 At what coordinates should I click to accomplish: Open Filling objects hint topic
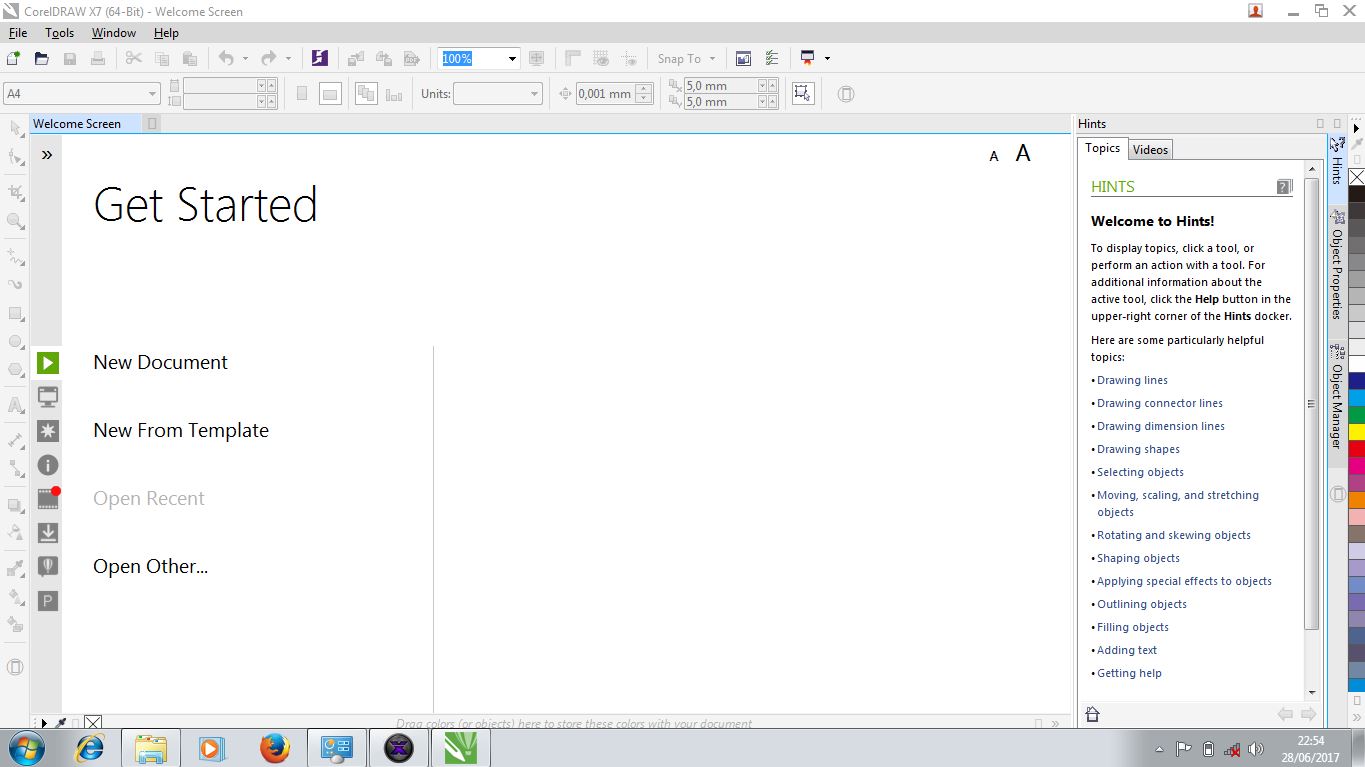pyautogui.click(x=1133, y=627)
